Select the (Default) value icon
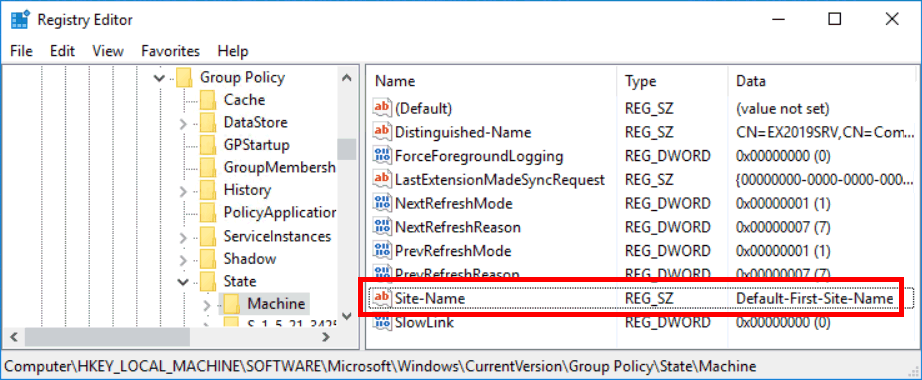 382,108
